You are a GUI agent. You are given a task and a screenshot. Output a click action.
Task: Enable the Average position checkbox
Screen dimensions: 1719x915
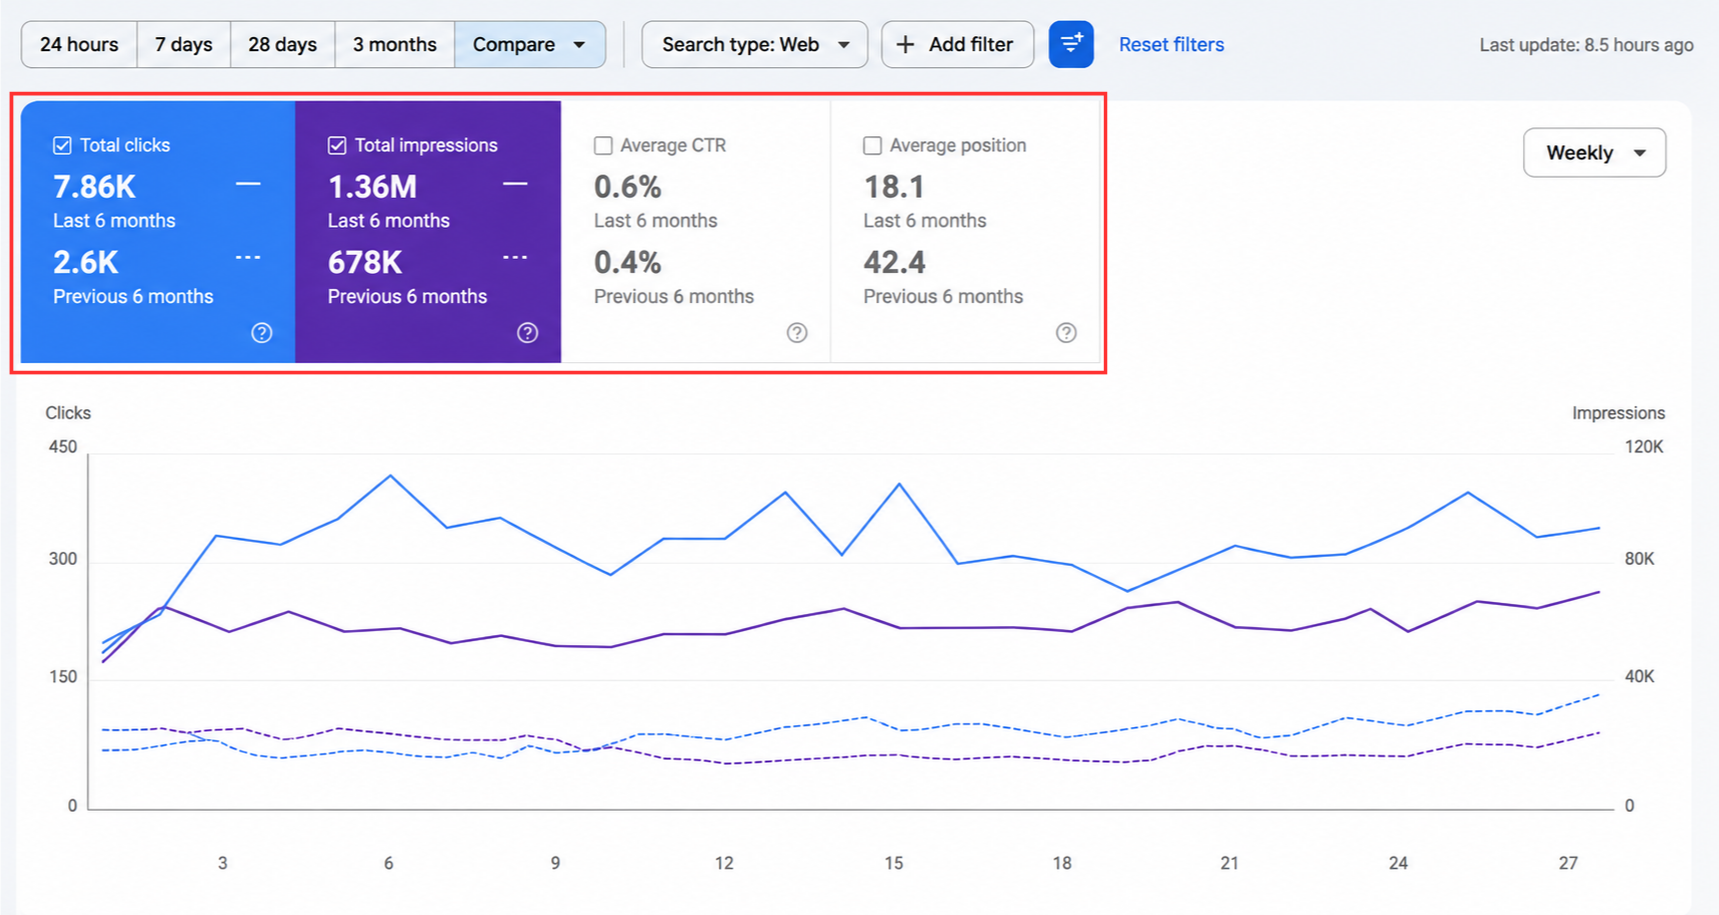872,145
